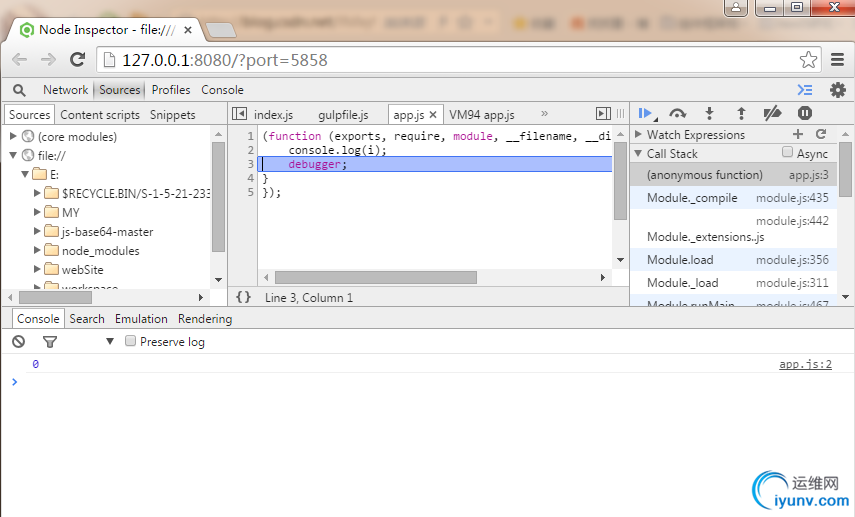
Task: Open console context dropdown arrow
Action: pos(110,341)
